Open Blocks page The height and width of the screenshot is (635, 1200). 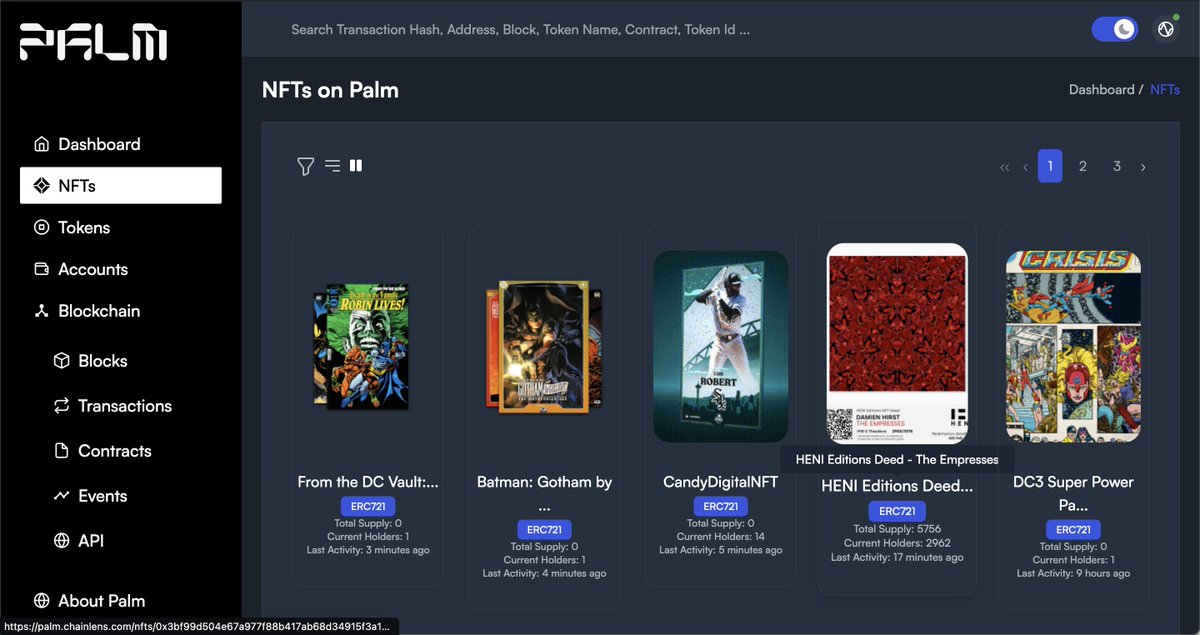[103, 361]
